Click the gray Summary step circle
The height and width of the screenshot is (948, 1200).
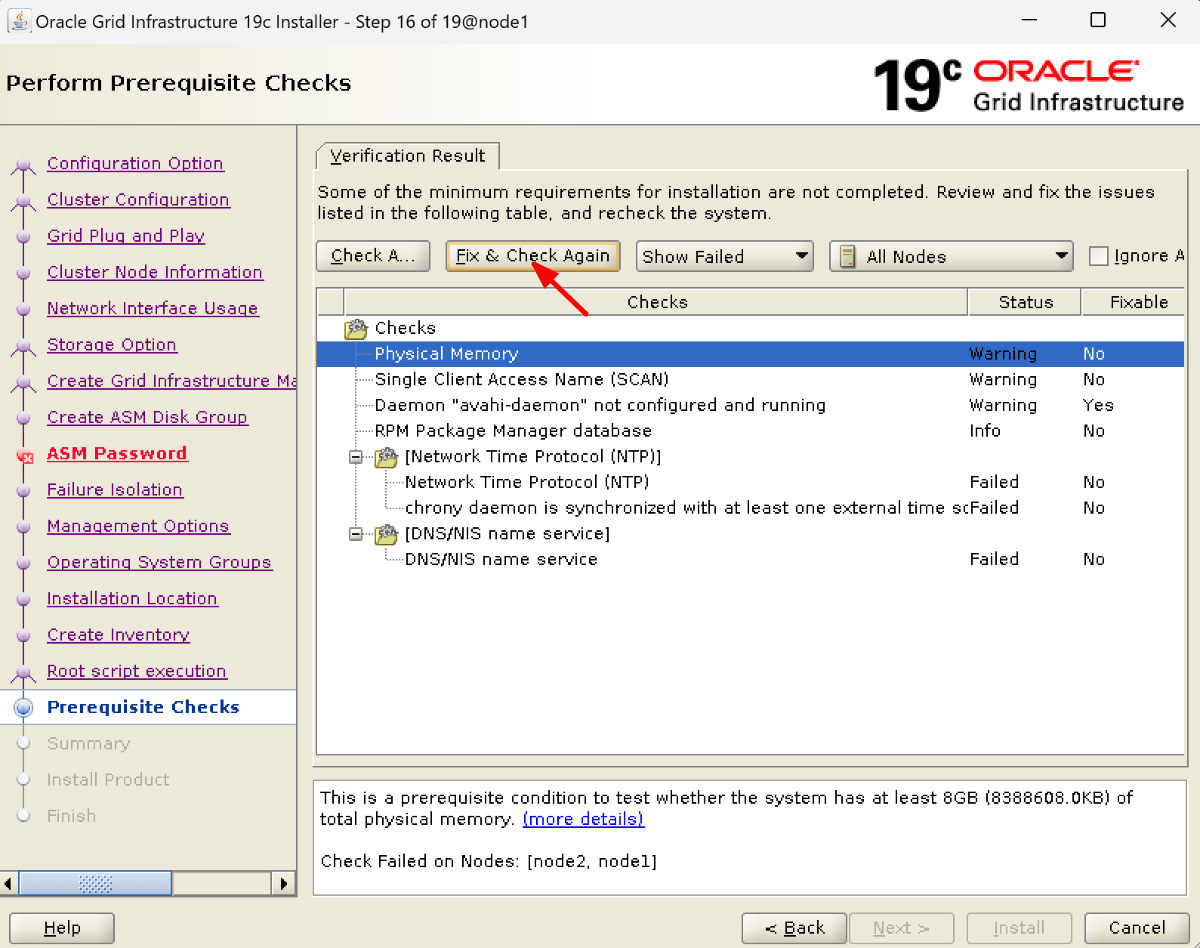click(22, 743)
